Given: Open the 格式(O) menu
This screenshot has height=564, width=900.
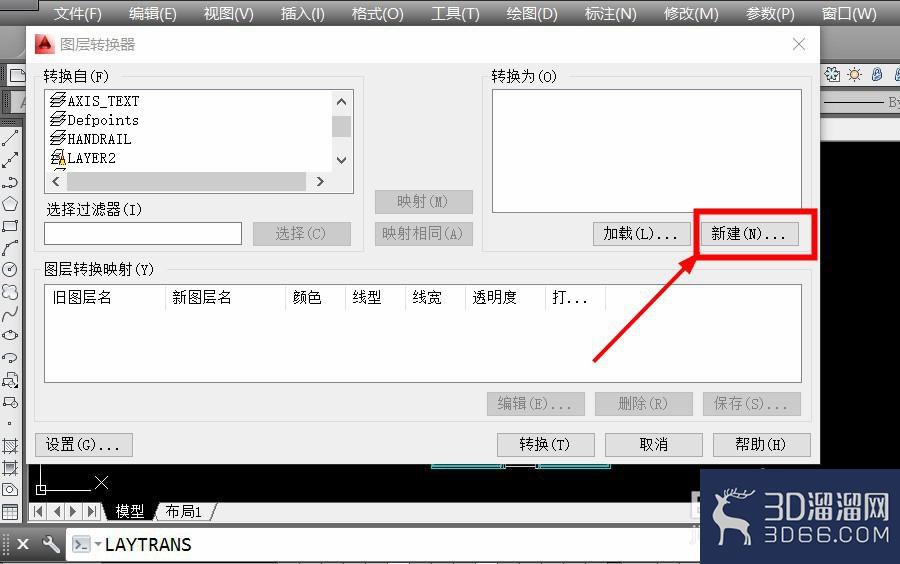Looking at the screenshot, I should pos(378,13).
